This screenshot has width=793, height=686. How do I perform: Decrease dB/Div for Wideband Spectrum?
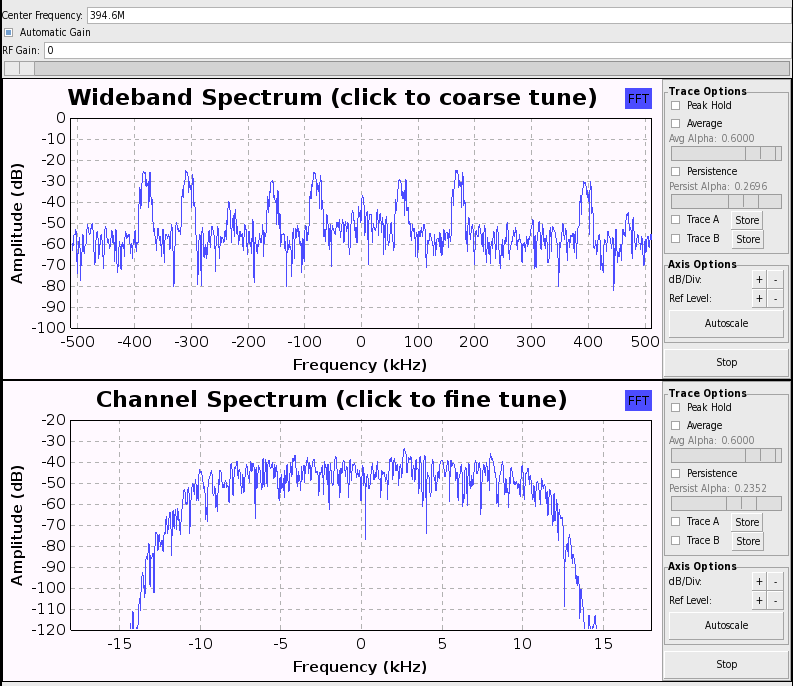click(x=775, y=279)
